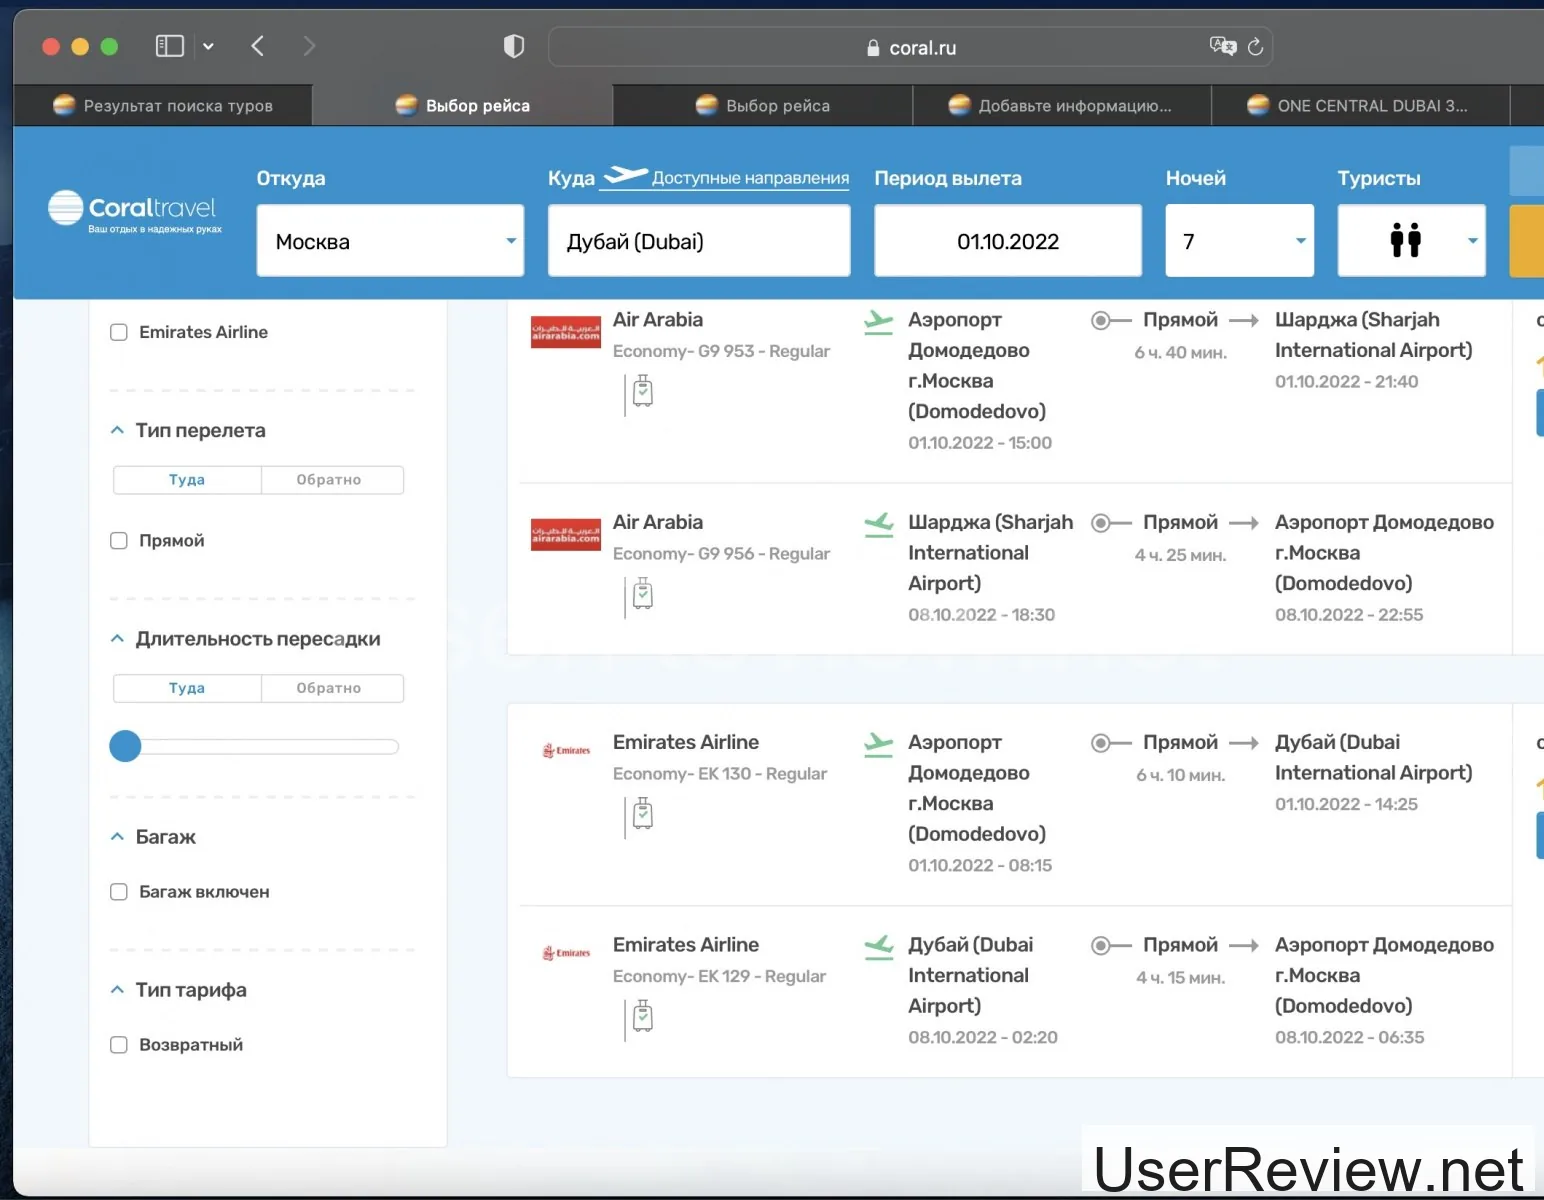
Task: Collapse the Тип перелета filter section
Action: click(x=117, y=430)
